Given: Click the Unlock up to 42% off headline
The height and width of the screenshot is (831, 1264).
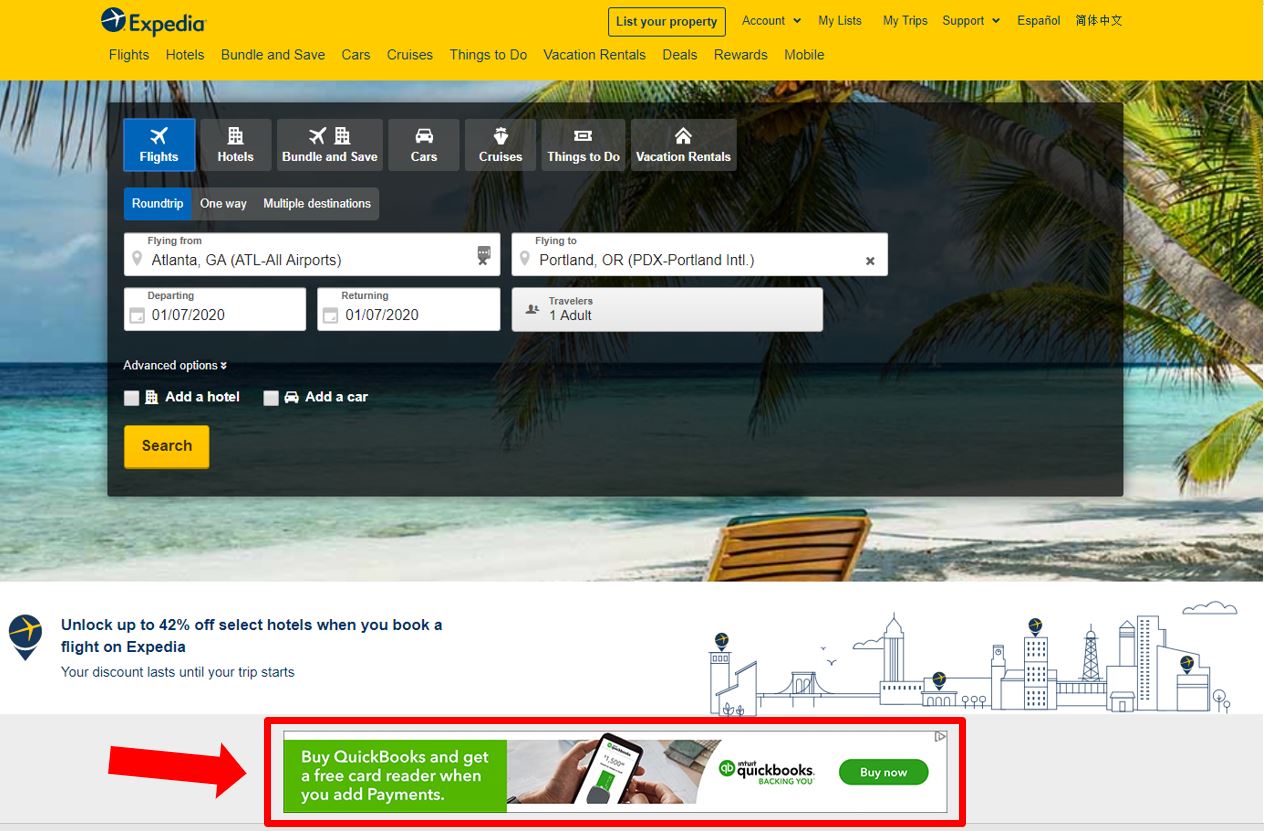Looking at the screenshot, I should point(252,636).
